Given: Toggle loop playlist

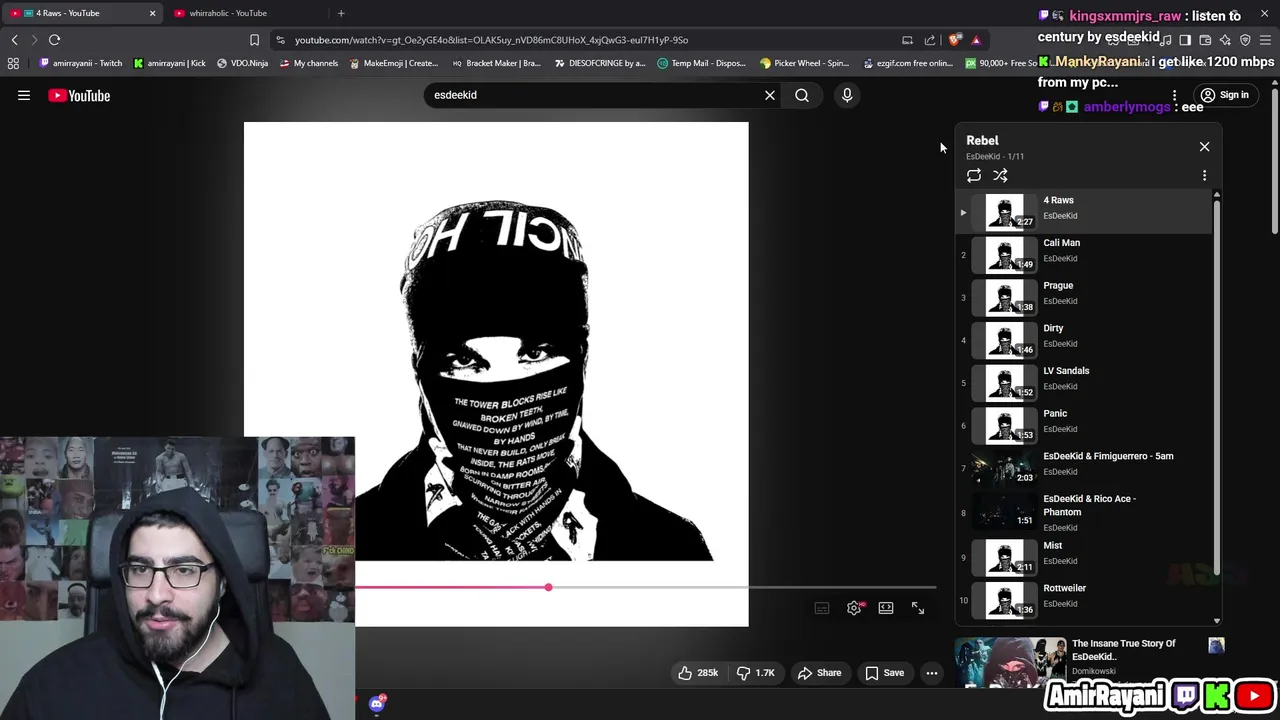Looking at the screenshot, I should [x=974, y=175].
